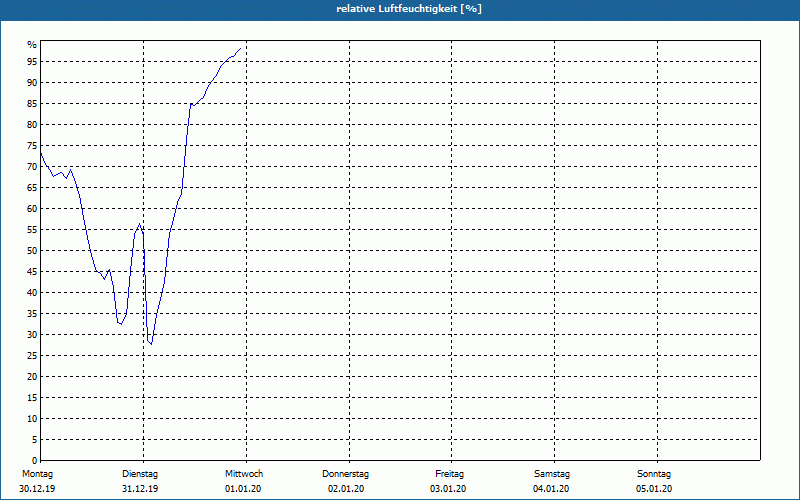This screenshot has height=500, width=800.
Task: Click the y-axis value 25
Action: point(32,356)
